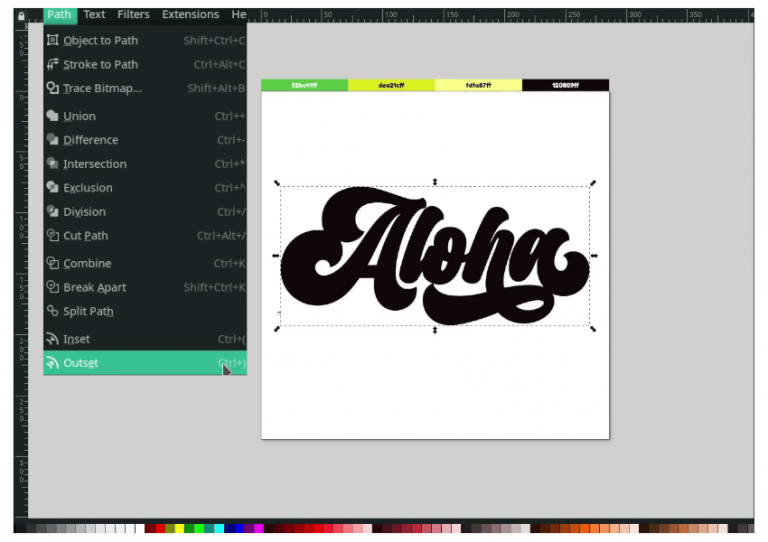The height and width of the screenshot is (542, 768).
Task: Click the top-center scale handle of selection
Action: pyautogui.click(x=435, y=182)
